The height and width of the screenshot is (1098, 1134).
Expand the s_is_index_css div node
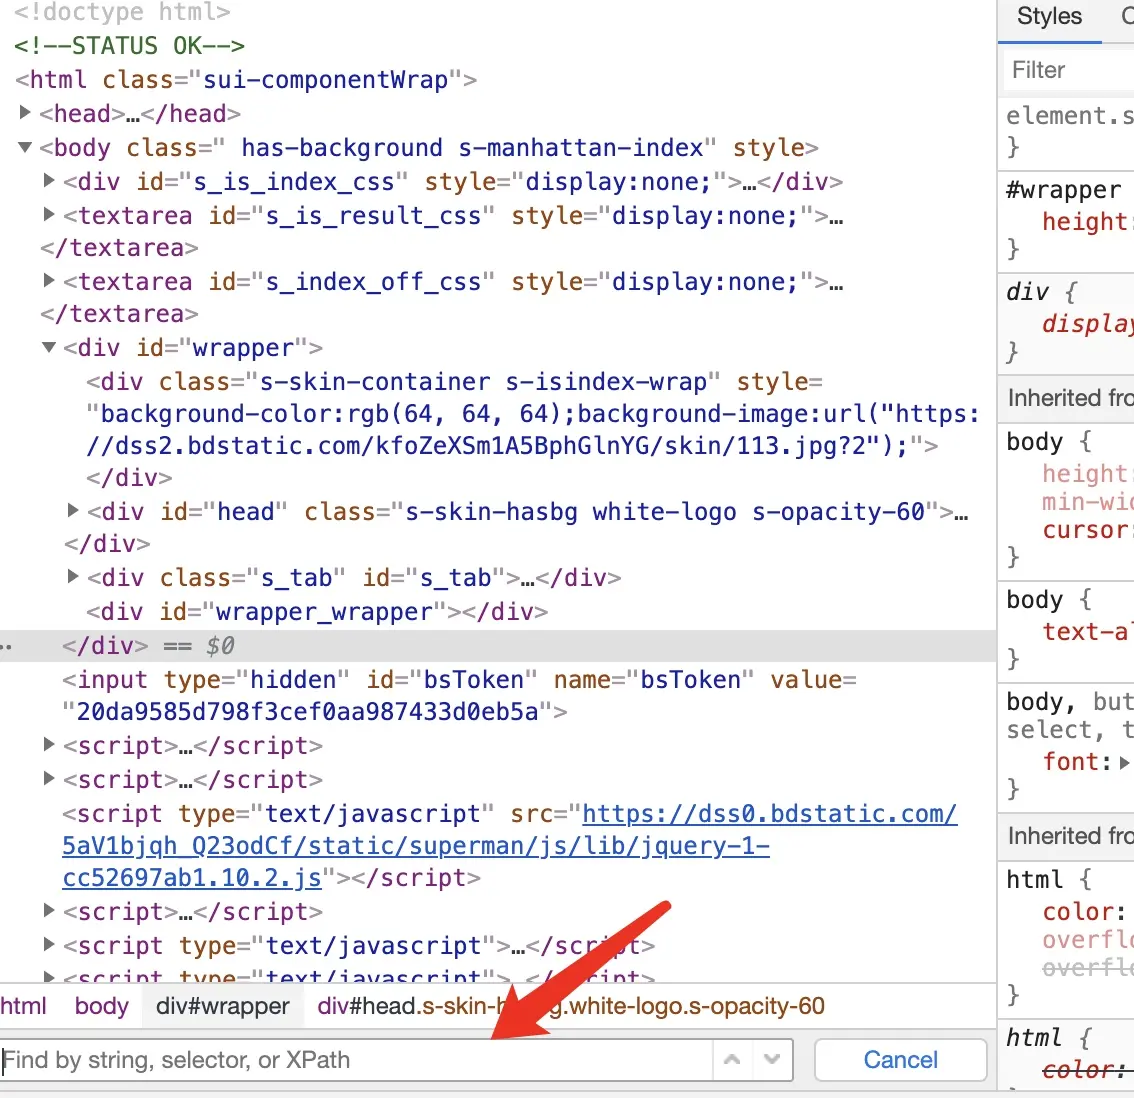[x=48, y=180]
